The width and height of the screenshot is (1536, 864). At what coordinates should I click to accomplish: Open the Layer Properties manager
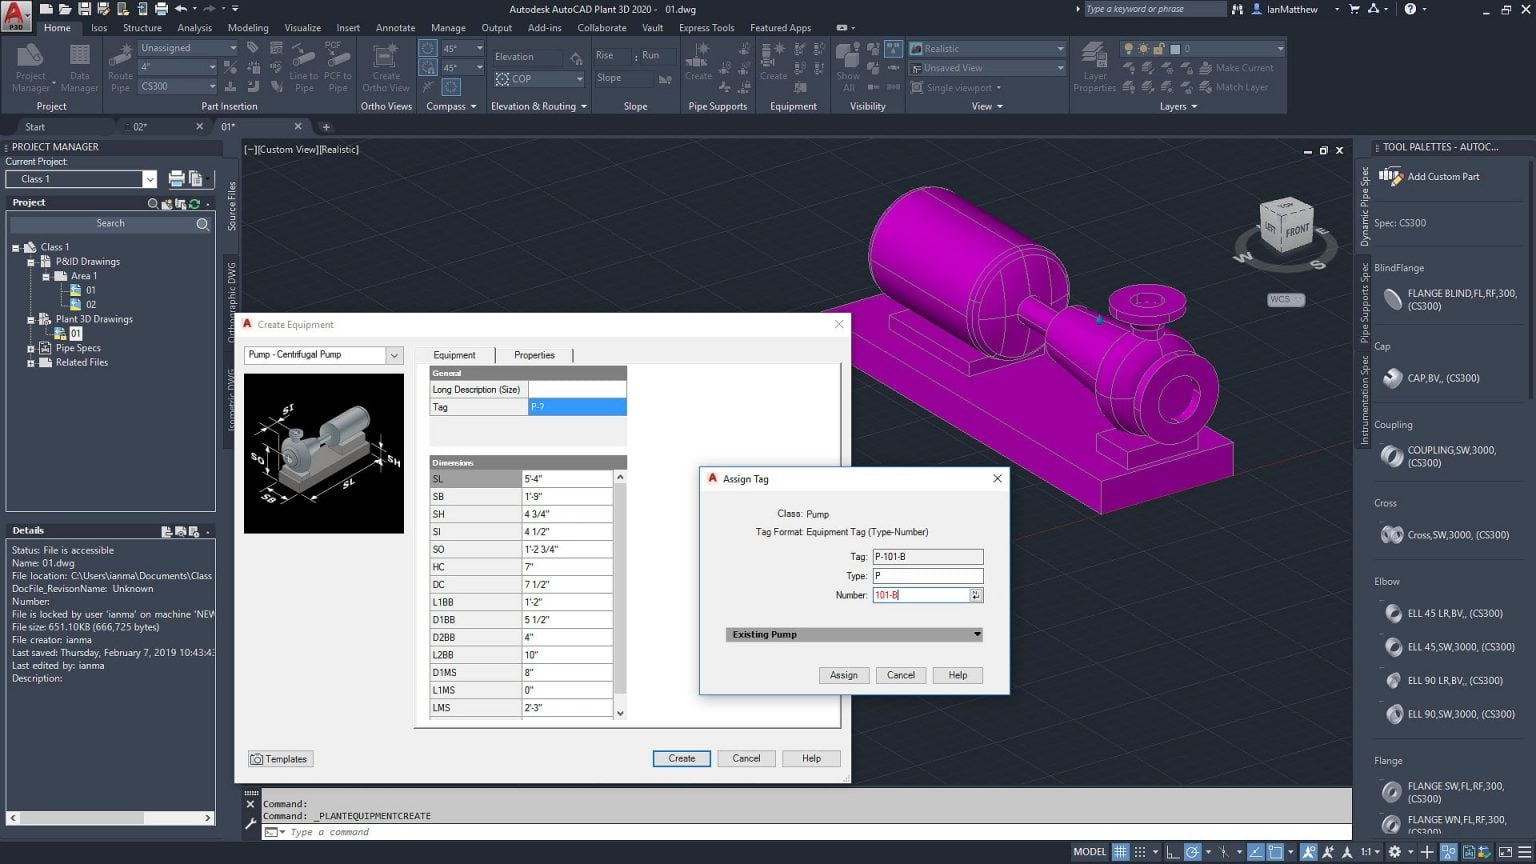[1093, 67]
